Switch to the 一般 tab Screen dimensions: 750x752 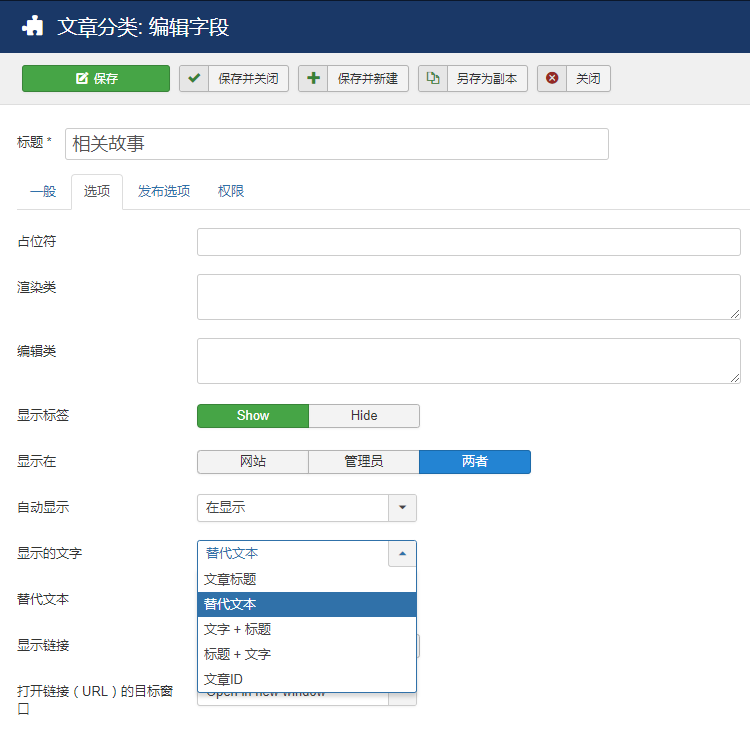click(43, 192)
